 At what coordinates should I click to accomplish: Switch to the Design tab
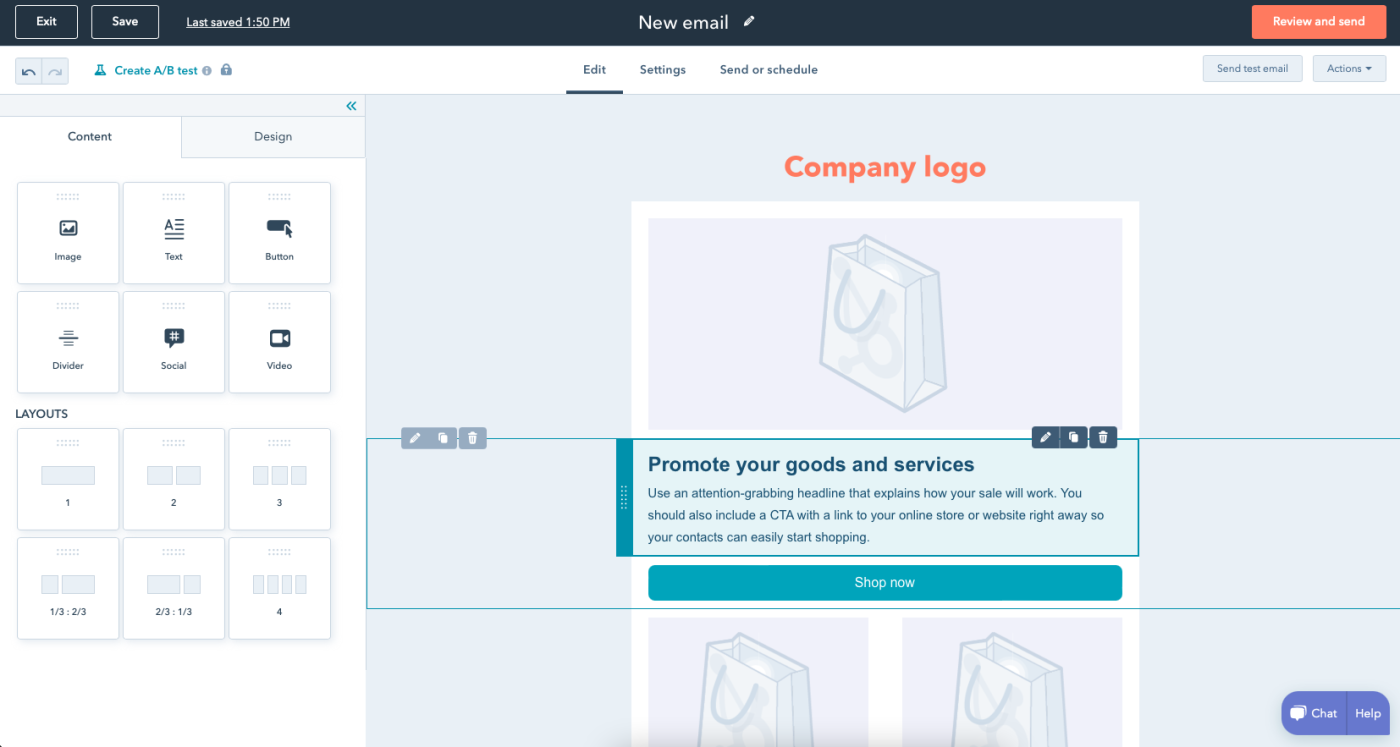(x=273, y=137)
